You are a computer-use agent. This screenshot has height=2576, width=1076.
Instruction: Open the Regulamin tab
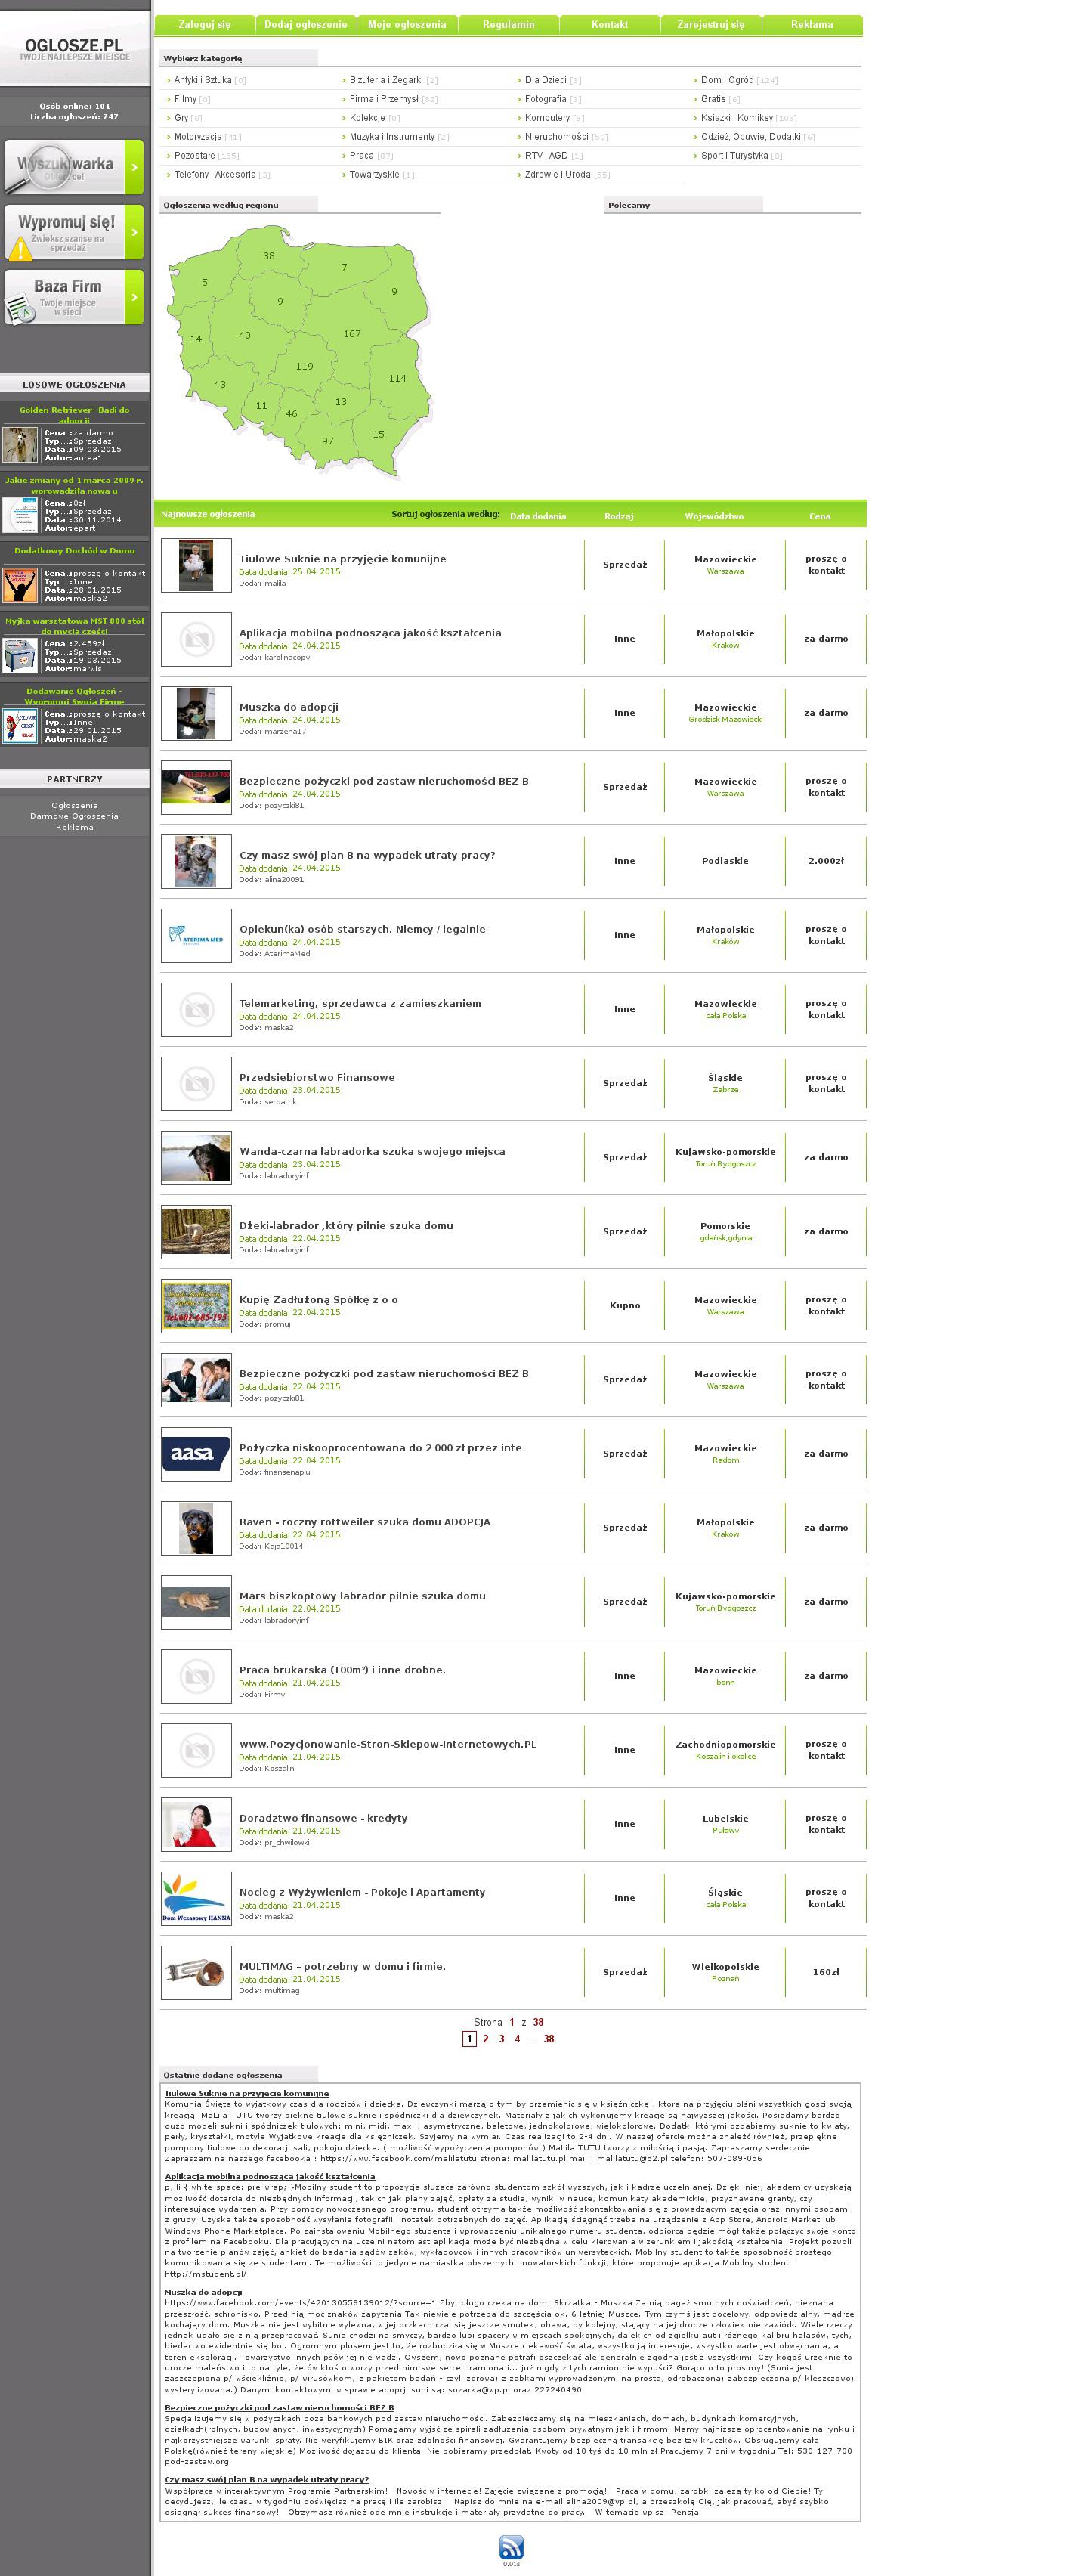click(508, 25)
